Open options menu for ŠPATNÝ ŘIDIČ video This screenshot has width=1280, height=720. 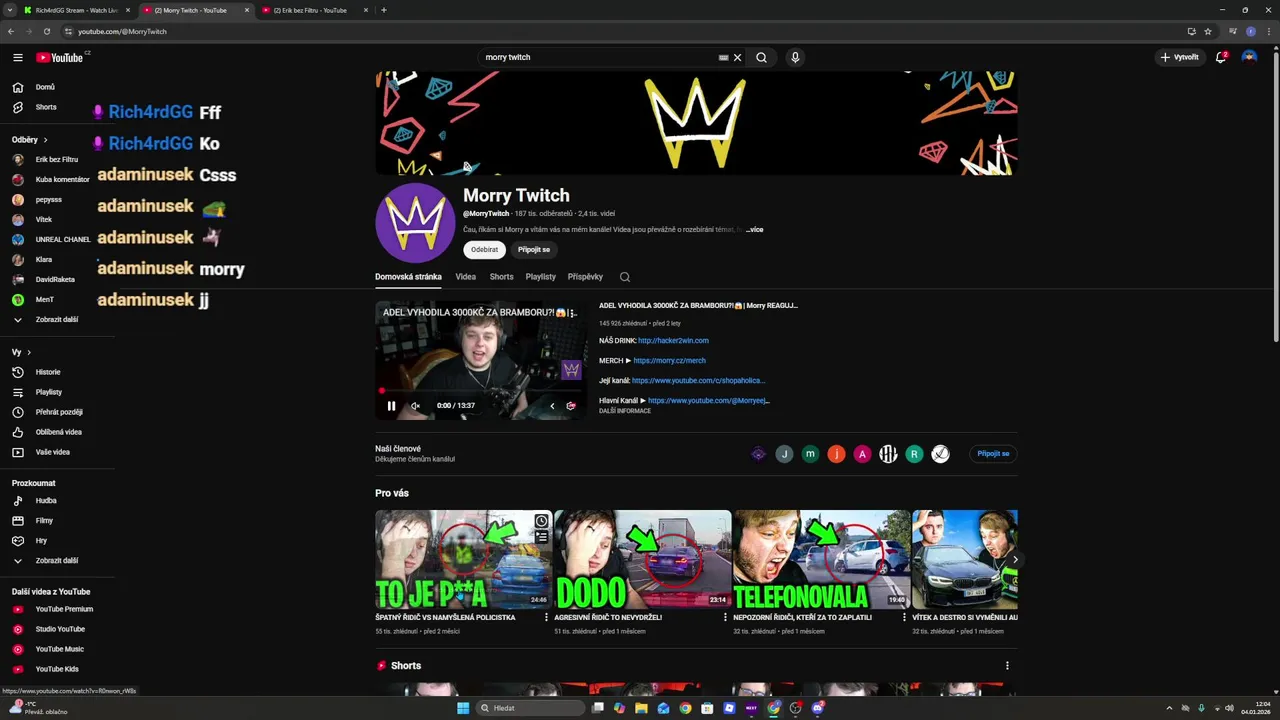coord(546,618)
